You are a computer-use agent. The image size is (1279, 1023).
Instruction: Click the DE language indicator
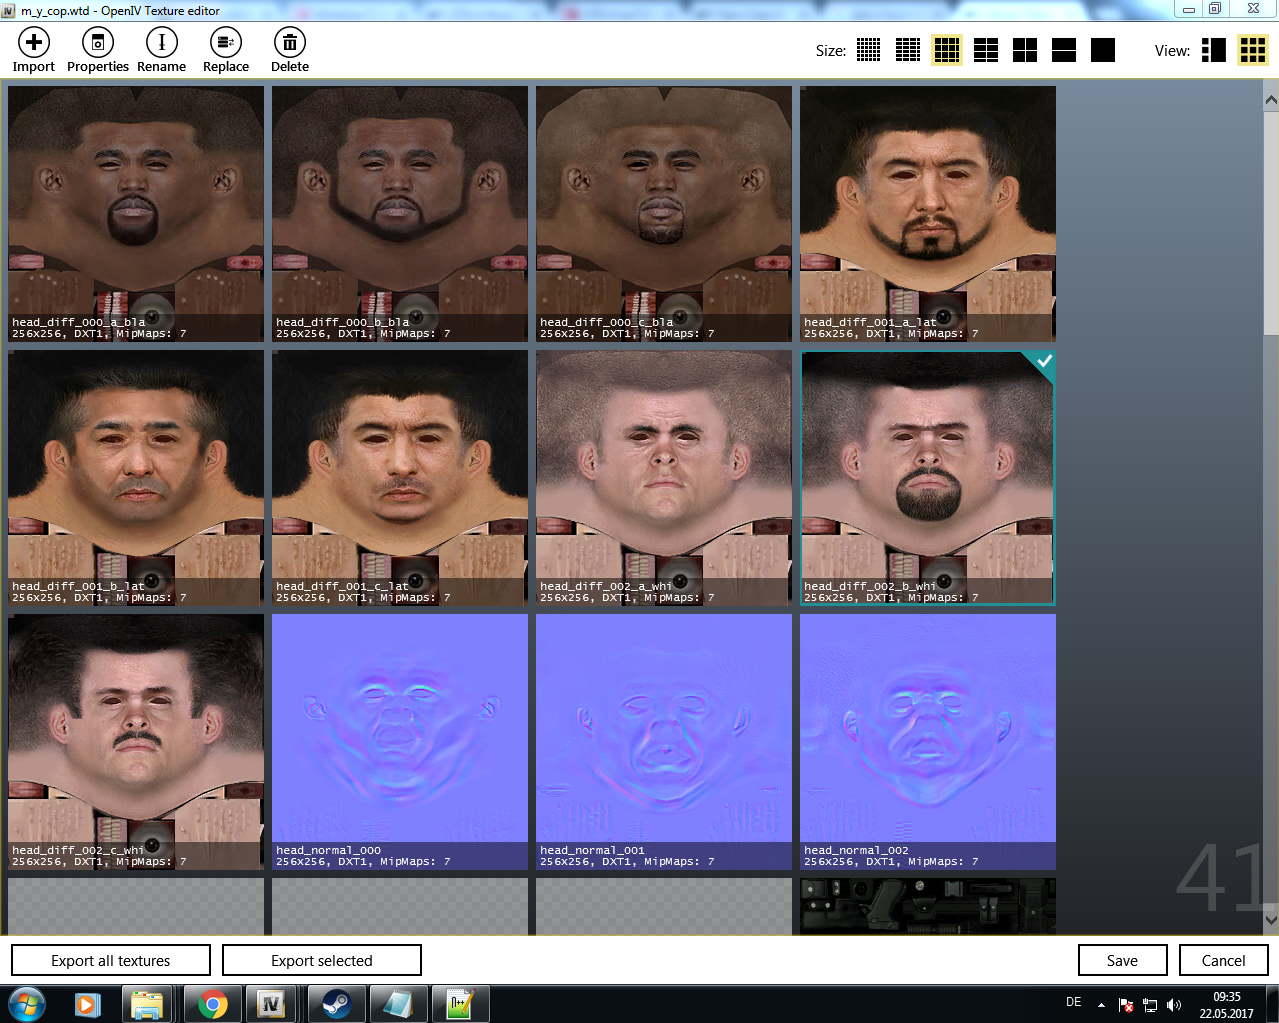pyautogui.click(x=1073, y=1002)
